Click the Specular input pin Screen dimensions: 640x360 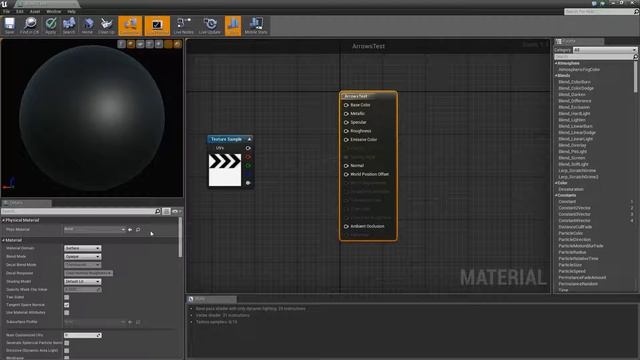(346, 122)
